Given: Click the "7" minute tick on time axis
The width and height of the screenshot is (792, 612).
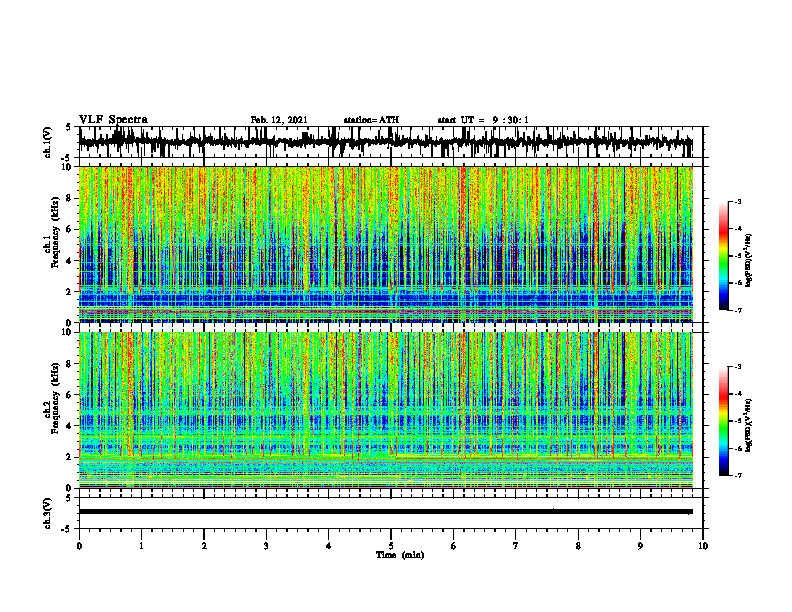Looking at the screenshot, I should coord(516,546).
